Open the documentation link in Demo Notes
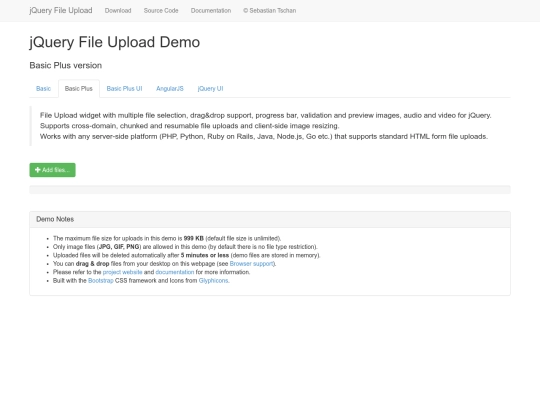This screenshot has height=405, width=540. [175, 272]
